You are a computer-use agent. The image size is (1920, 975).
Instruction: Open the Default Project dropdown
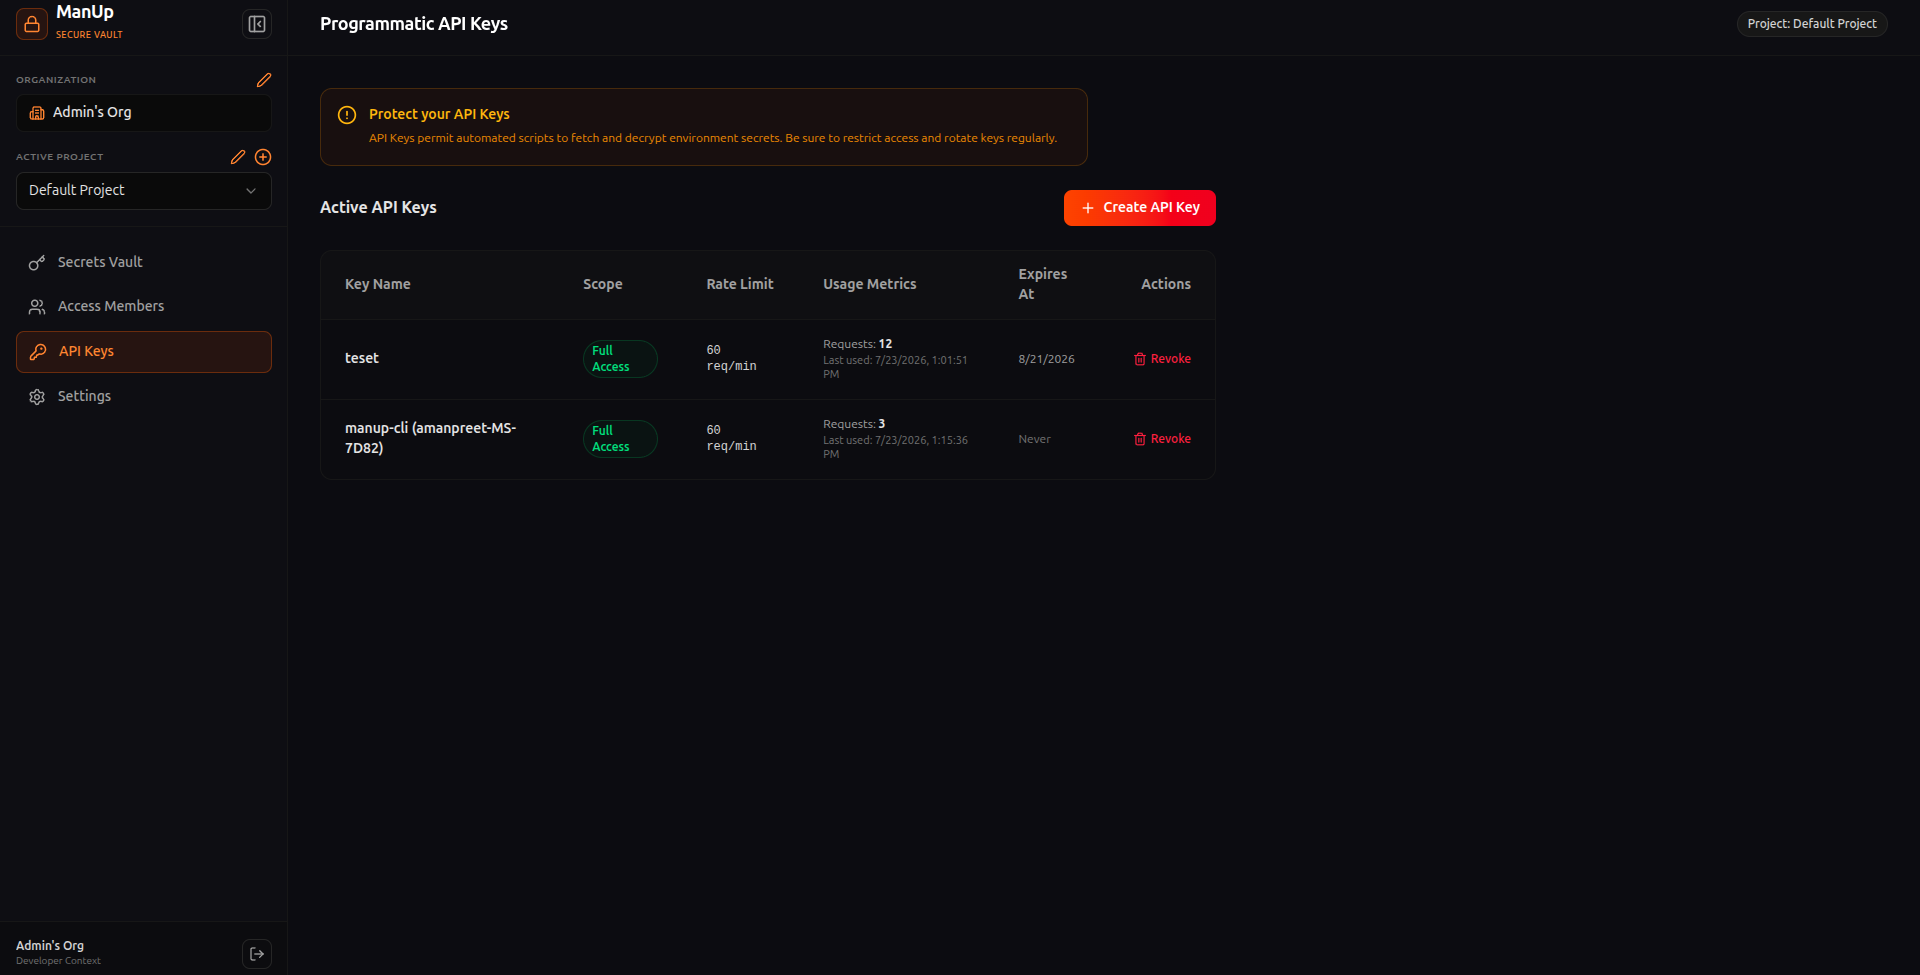144,191
